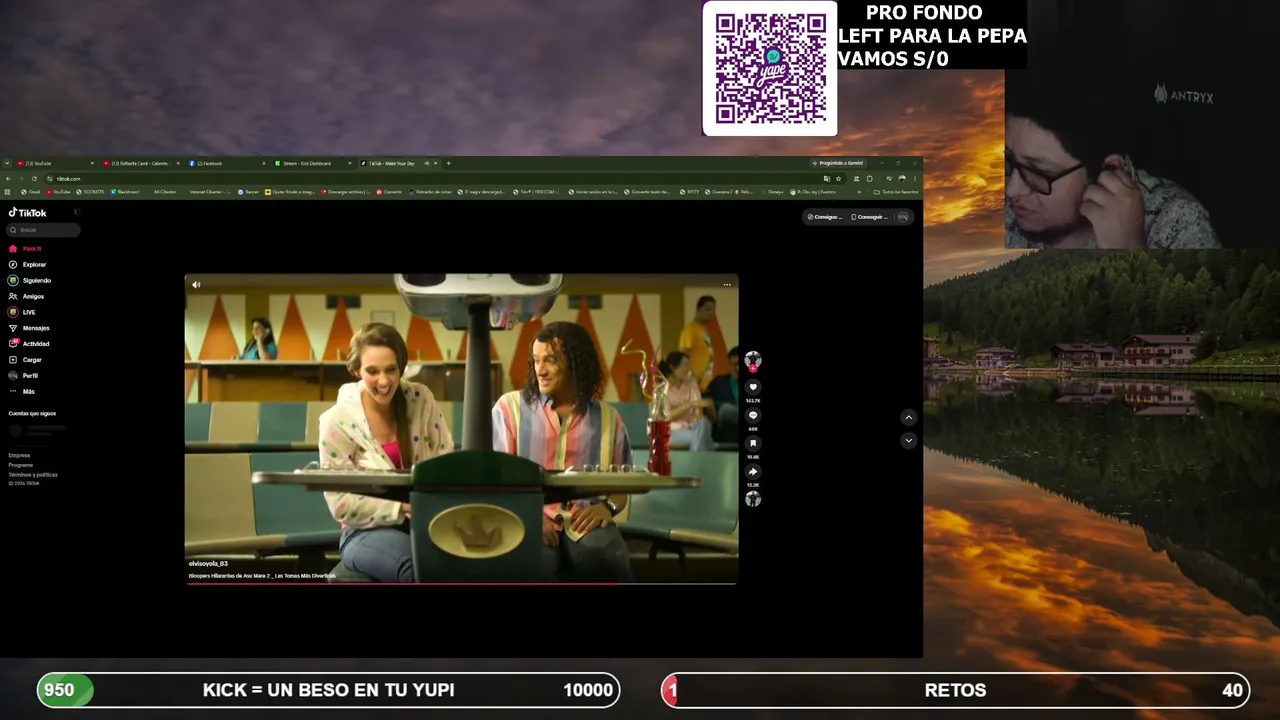Click the TikTok logo
1280x720 pixels.
pyautogui.click(x=28, y=212)
